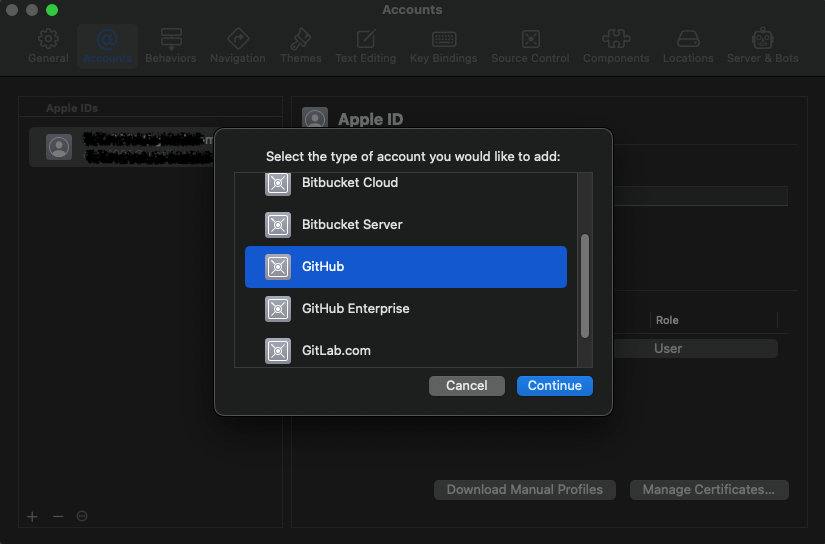Viewport: 825px width, 544px height.
Task: Click the GitLab.com account icon
Action: [278, 351]
